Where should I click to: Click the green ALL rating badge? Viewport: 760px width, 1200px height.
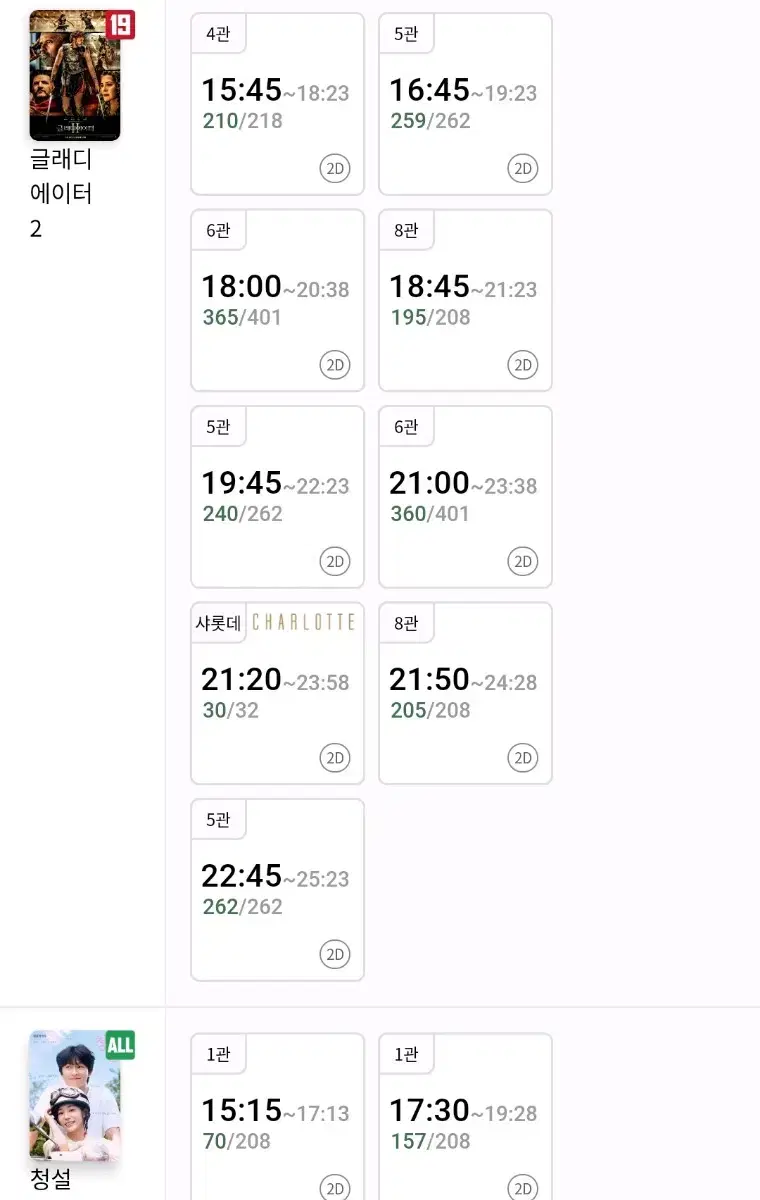(x=120, y=1045)
